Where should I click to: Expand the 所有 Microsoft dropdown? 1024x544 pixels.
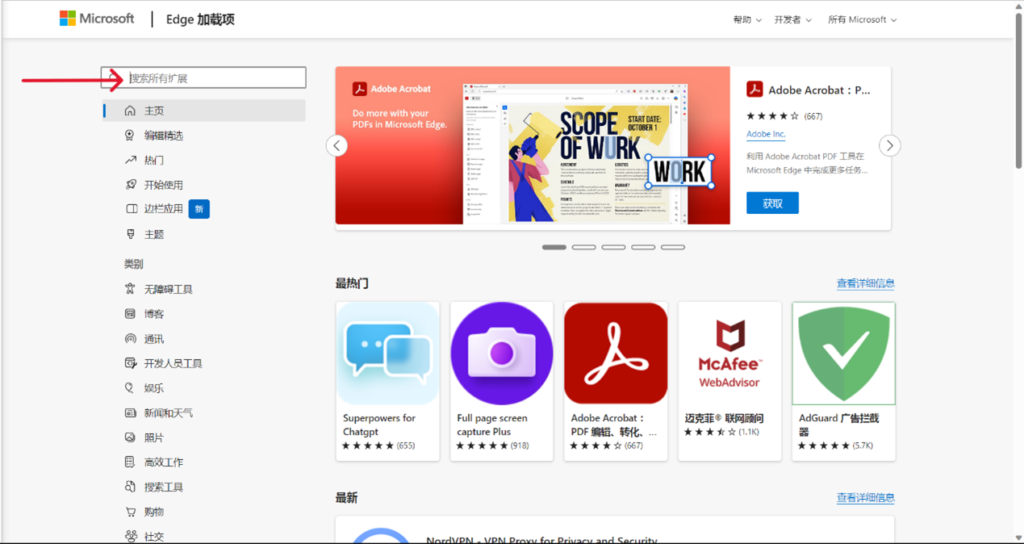[862, 20]
